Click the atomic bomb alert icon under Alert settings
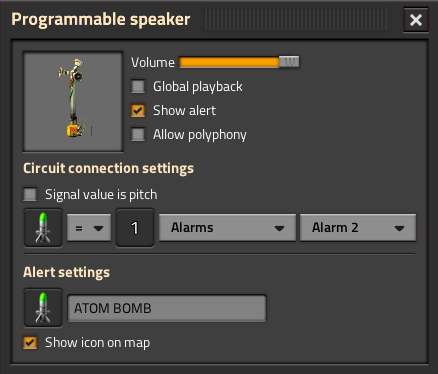 pyautogui.click(x=43, y=308)
